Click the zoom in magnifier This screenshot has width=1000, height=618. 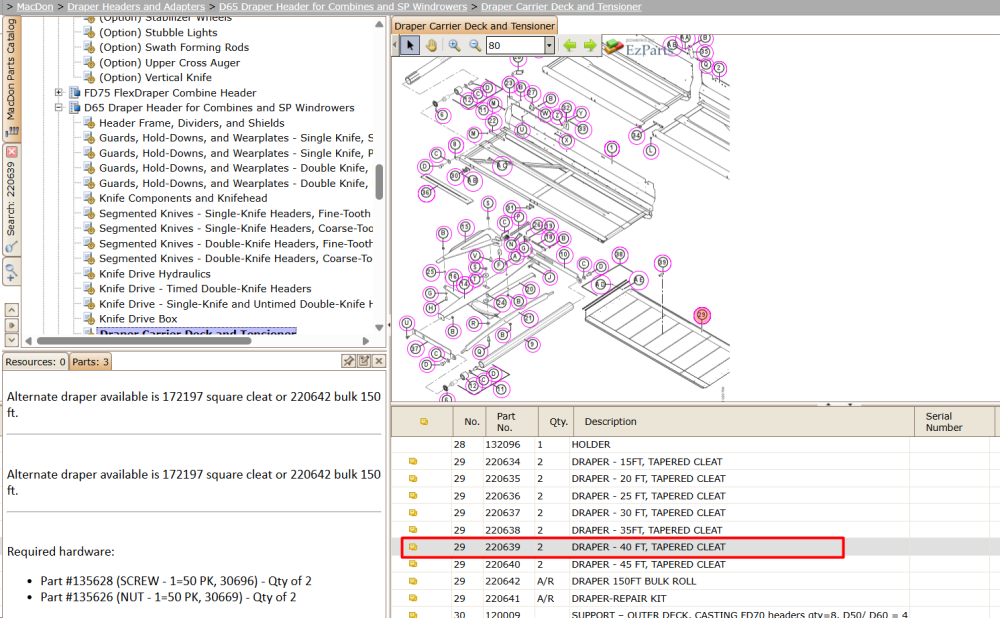454,45
